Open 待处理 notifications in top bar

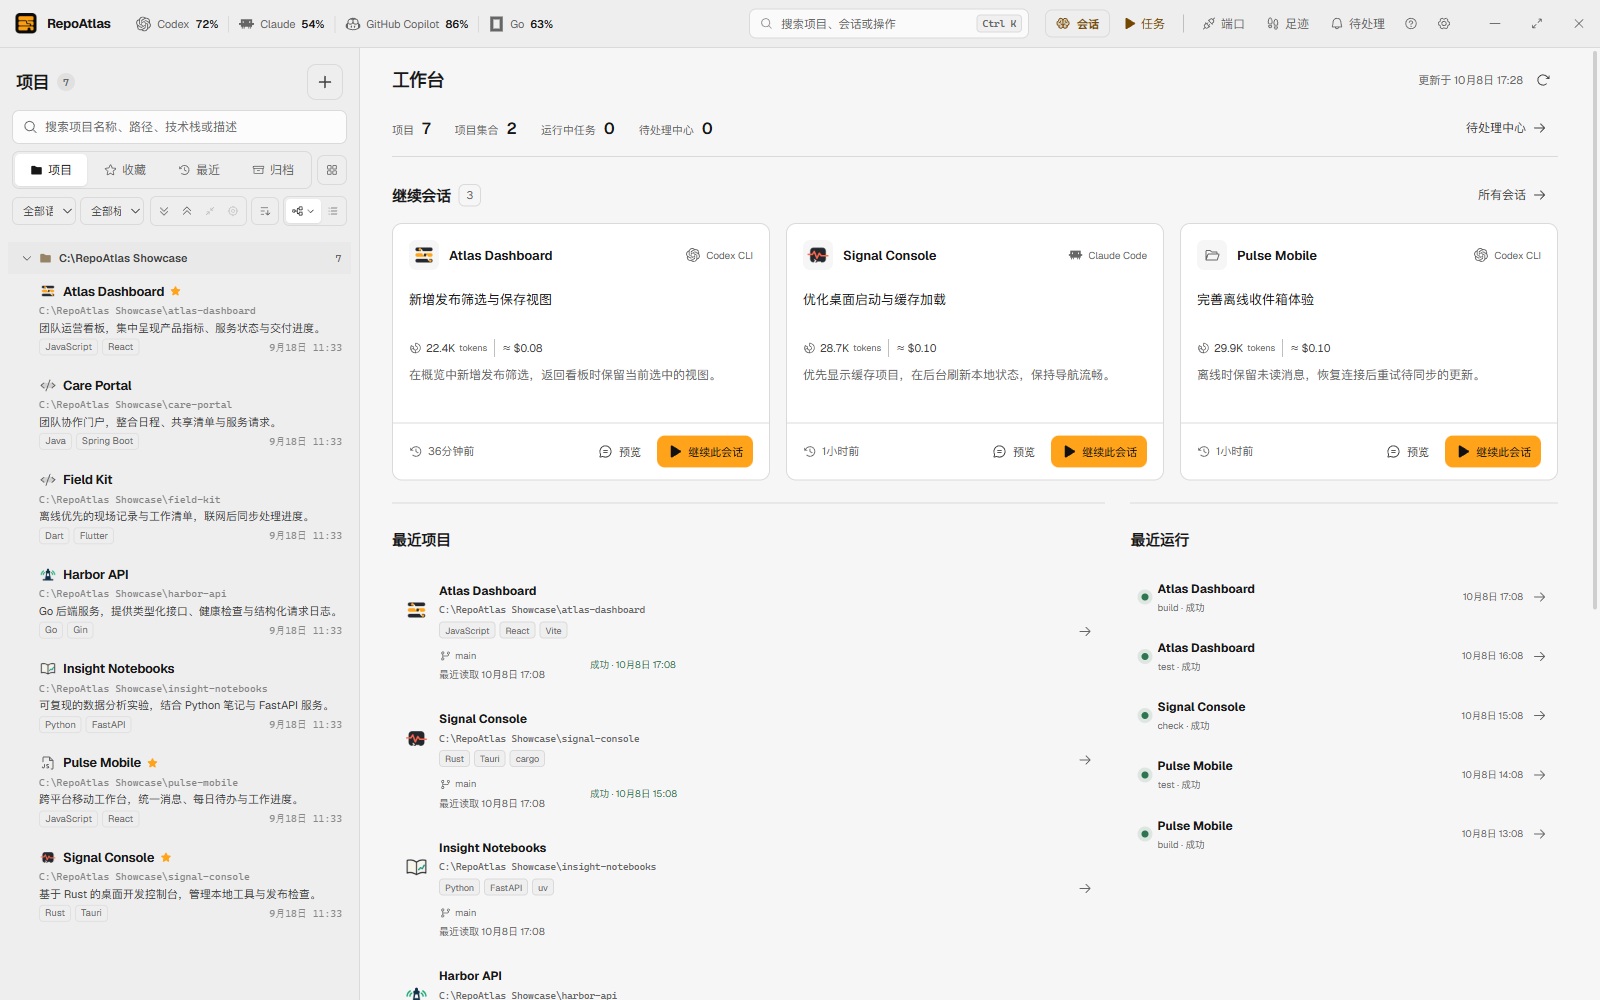1357,24
